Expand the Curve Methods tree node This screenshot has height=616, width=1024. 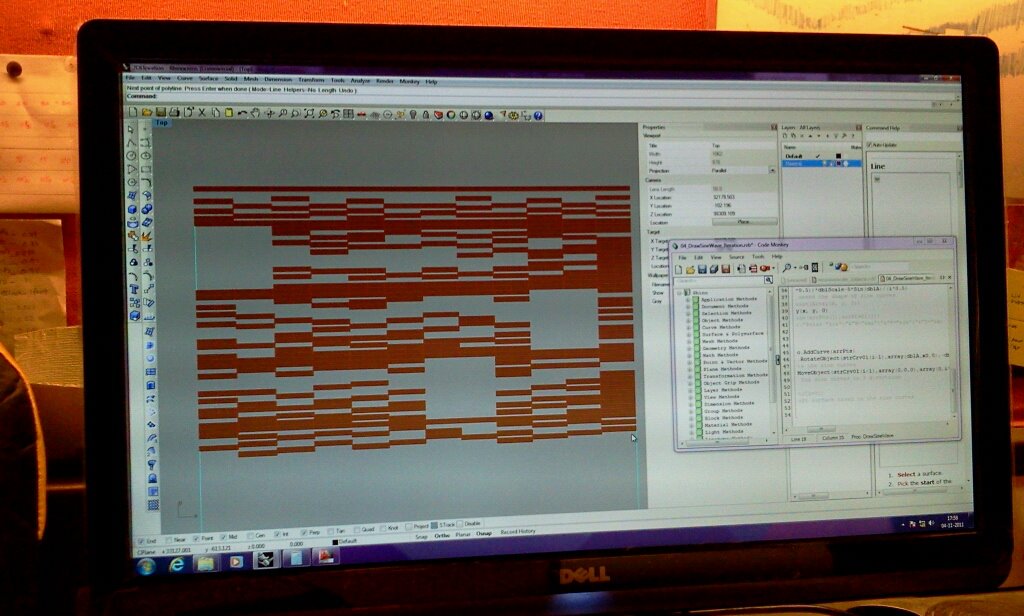click(x=689, y=326)
